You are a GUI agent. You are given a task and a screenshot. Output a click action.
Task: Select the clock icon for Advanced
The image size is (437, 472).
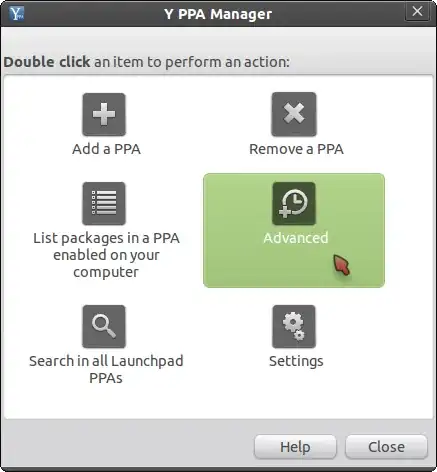point(294,203)
